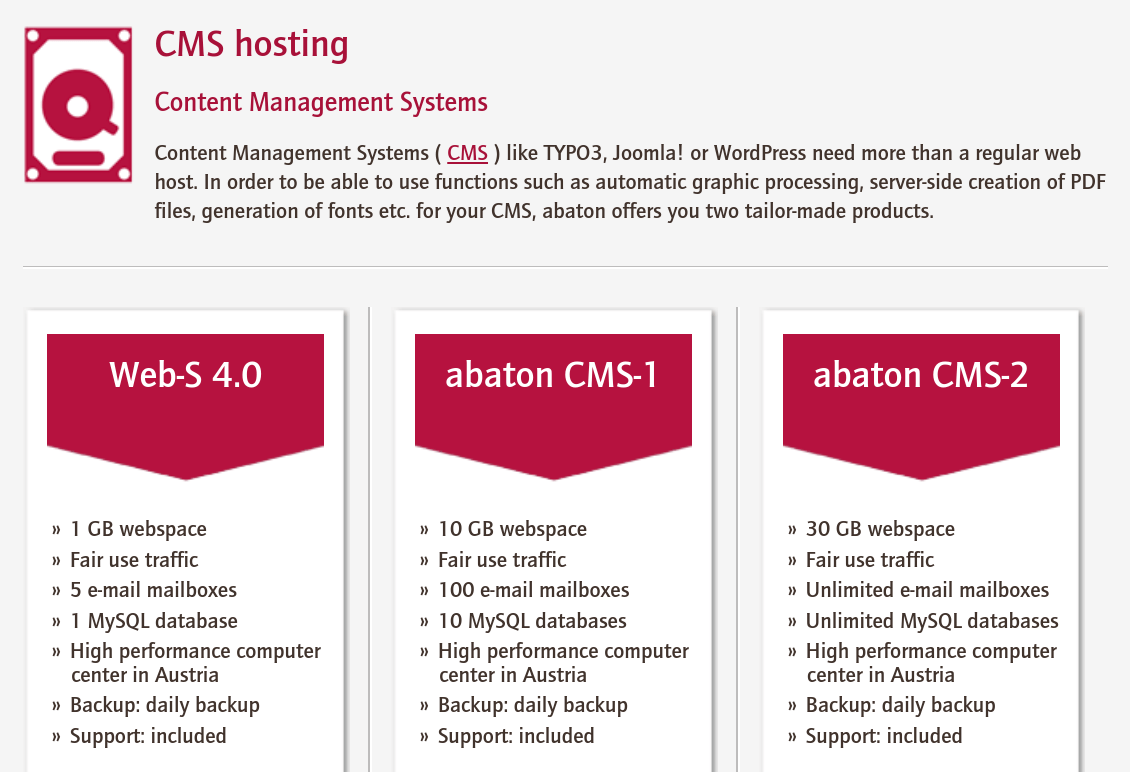Click 'Support: included' in Web-S 4.0
Screen dimensions: 1130x772
(x=148, y=736)
